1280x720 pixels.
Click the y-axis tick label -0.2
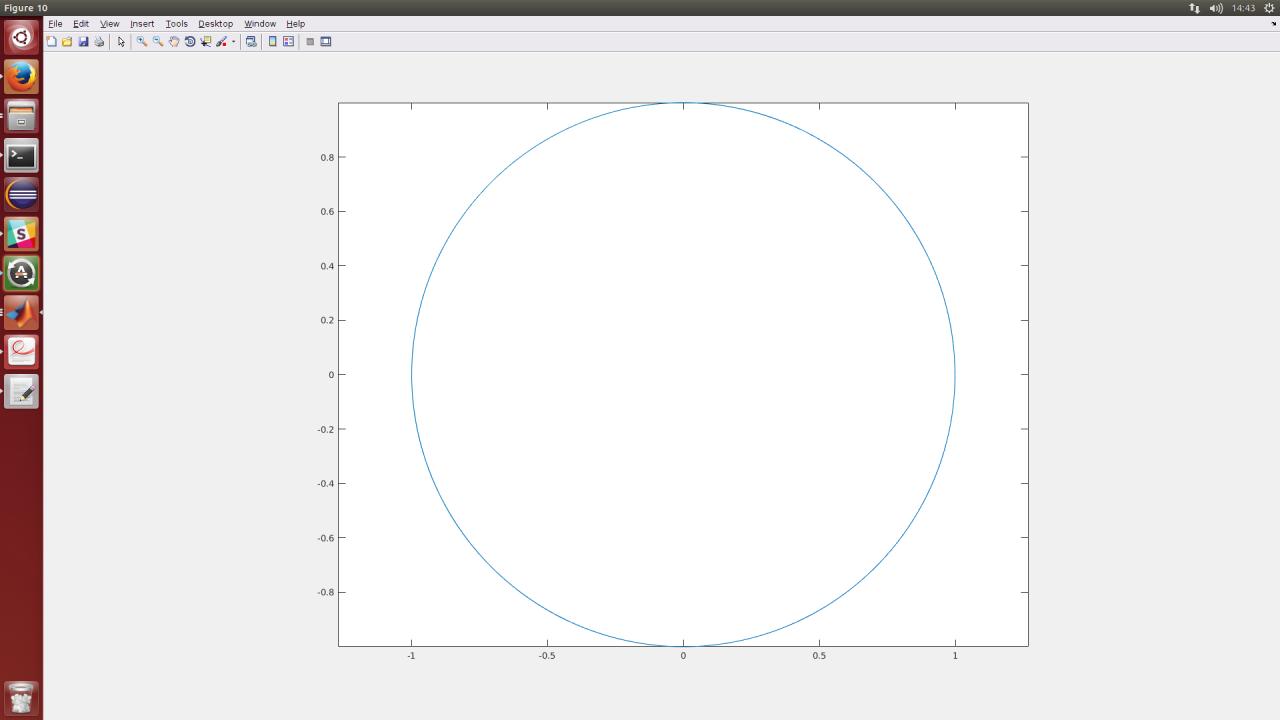[x=325, y=429]
